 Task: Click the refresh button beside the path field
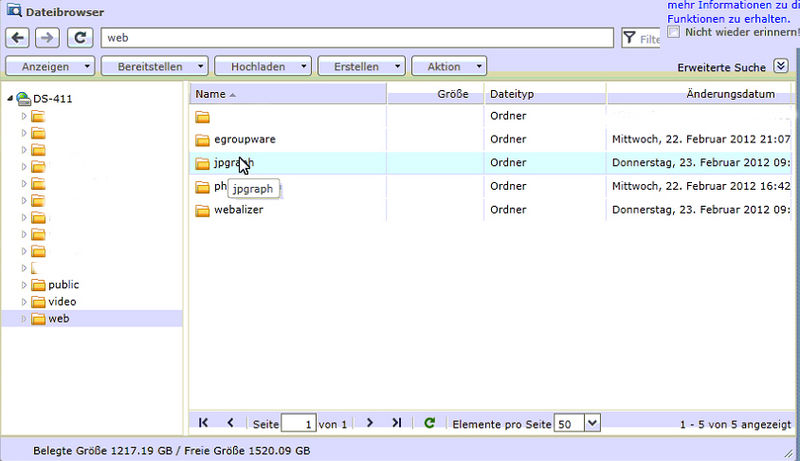click(81, 39)
